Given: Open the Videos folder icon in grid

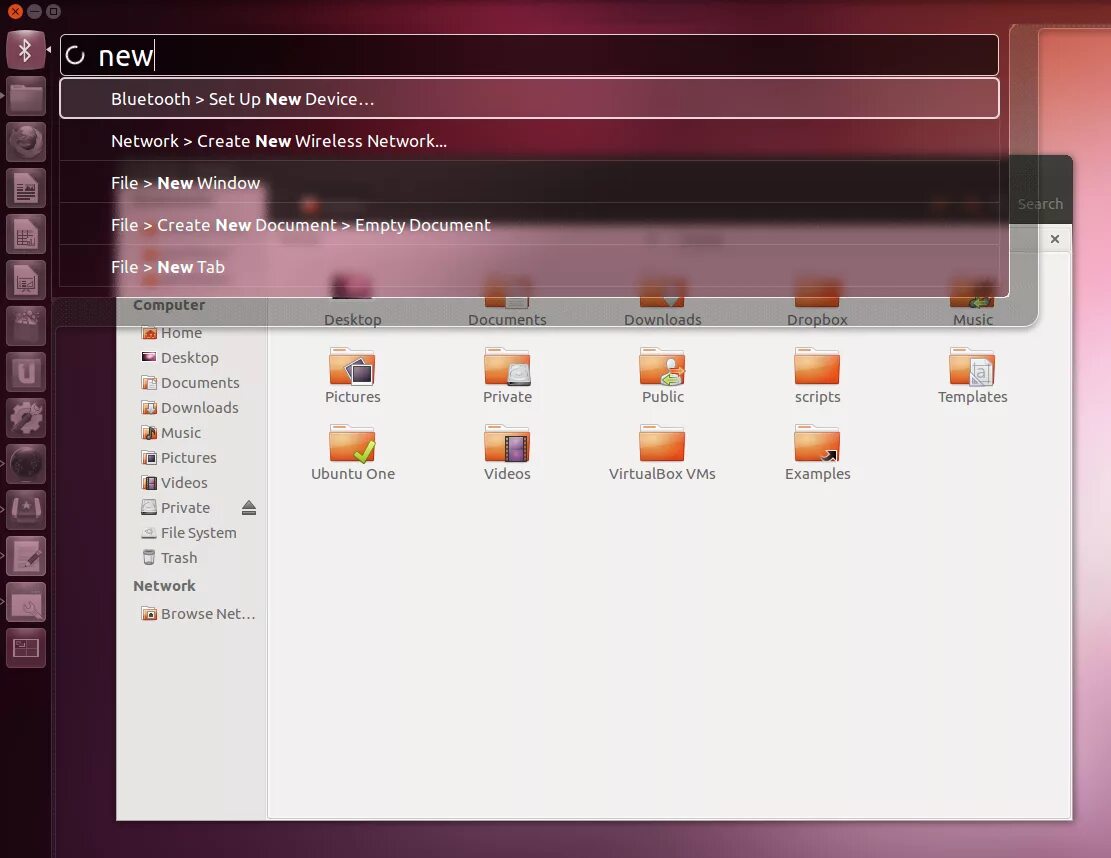Looking at the screenshot, I should point(507,444).
